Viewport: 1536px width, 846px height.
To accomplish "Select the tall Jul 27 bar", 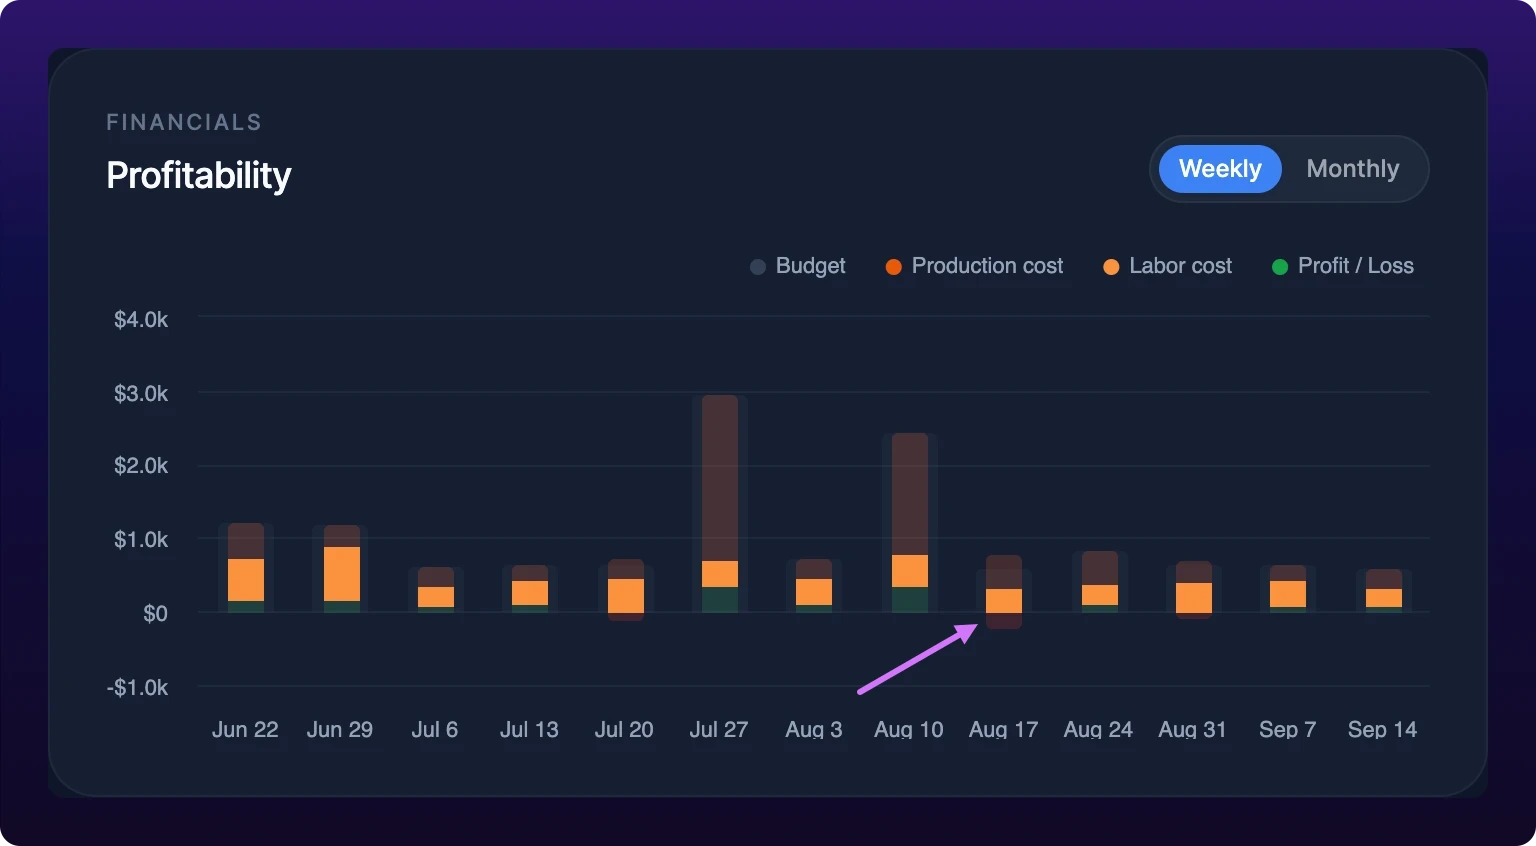I will [x=720, y=504].
